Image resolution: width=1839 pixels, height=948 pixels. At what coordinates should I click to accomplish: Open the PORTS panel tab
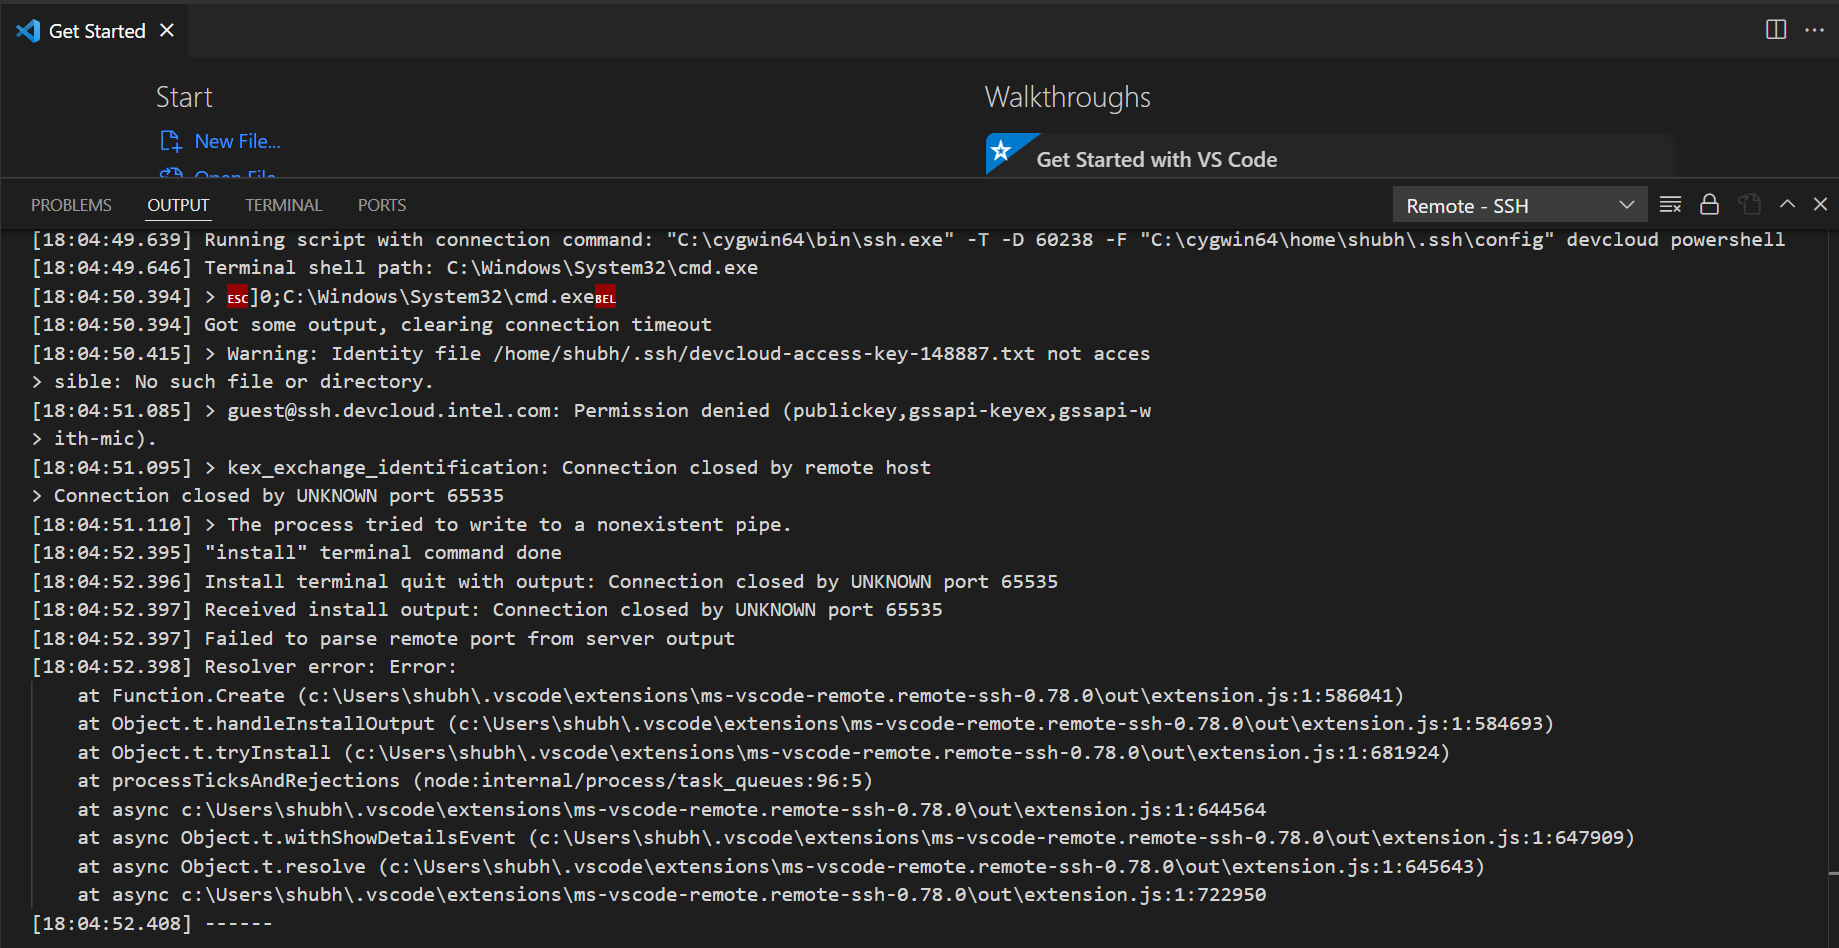point(381,205)
